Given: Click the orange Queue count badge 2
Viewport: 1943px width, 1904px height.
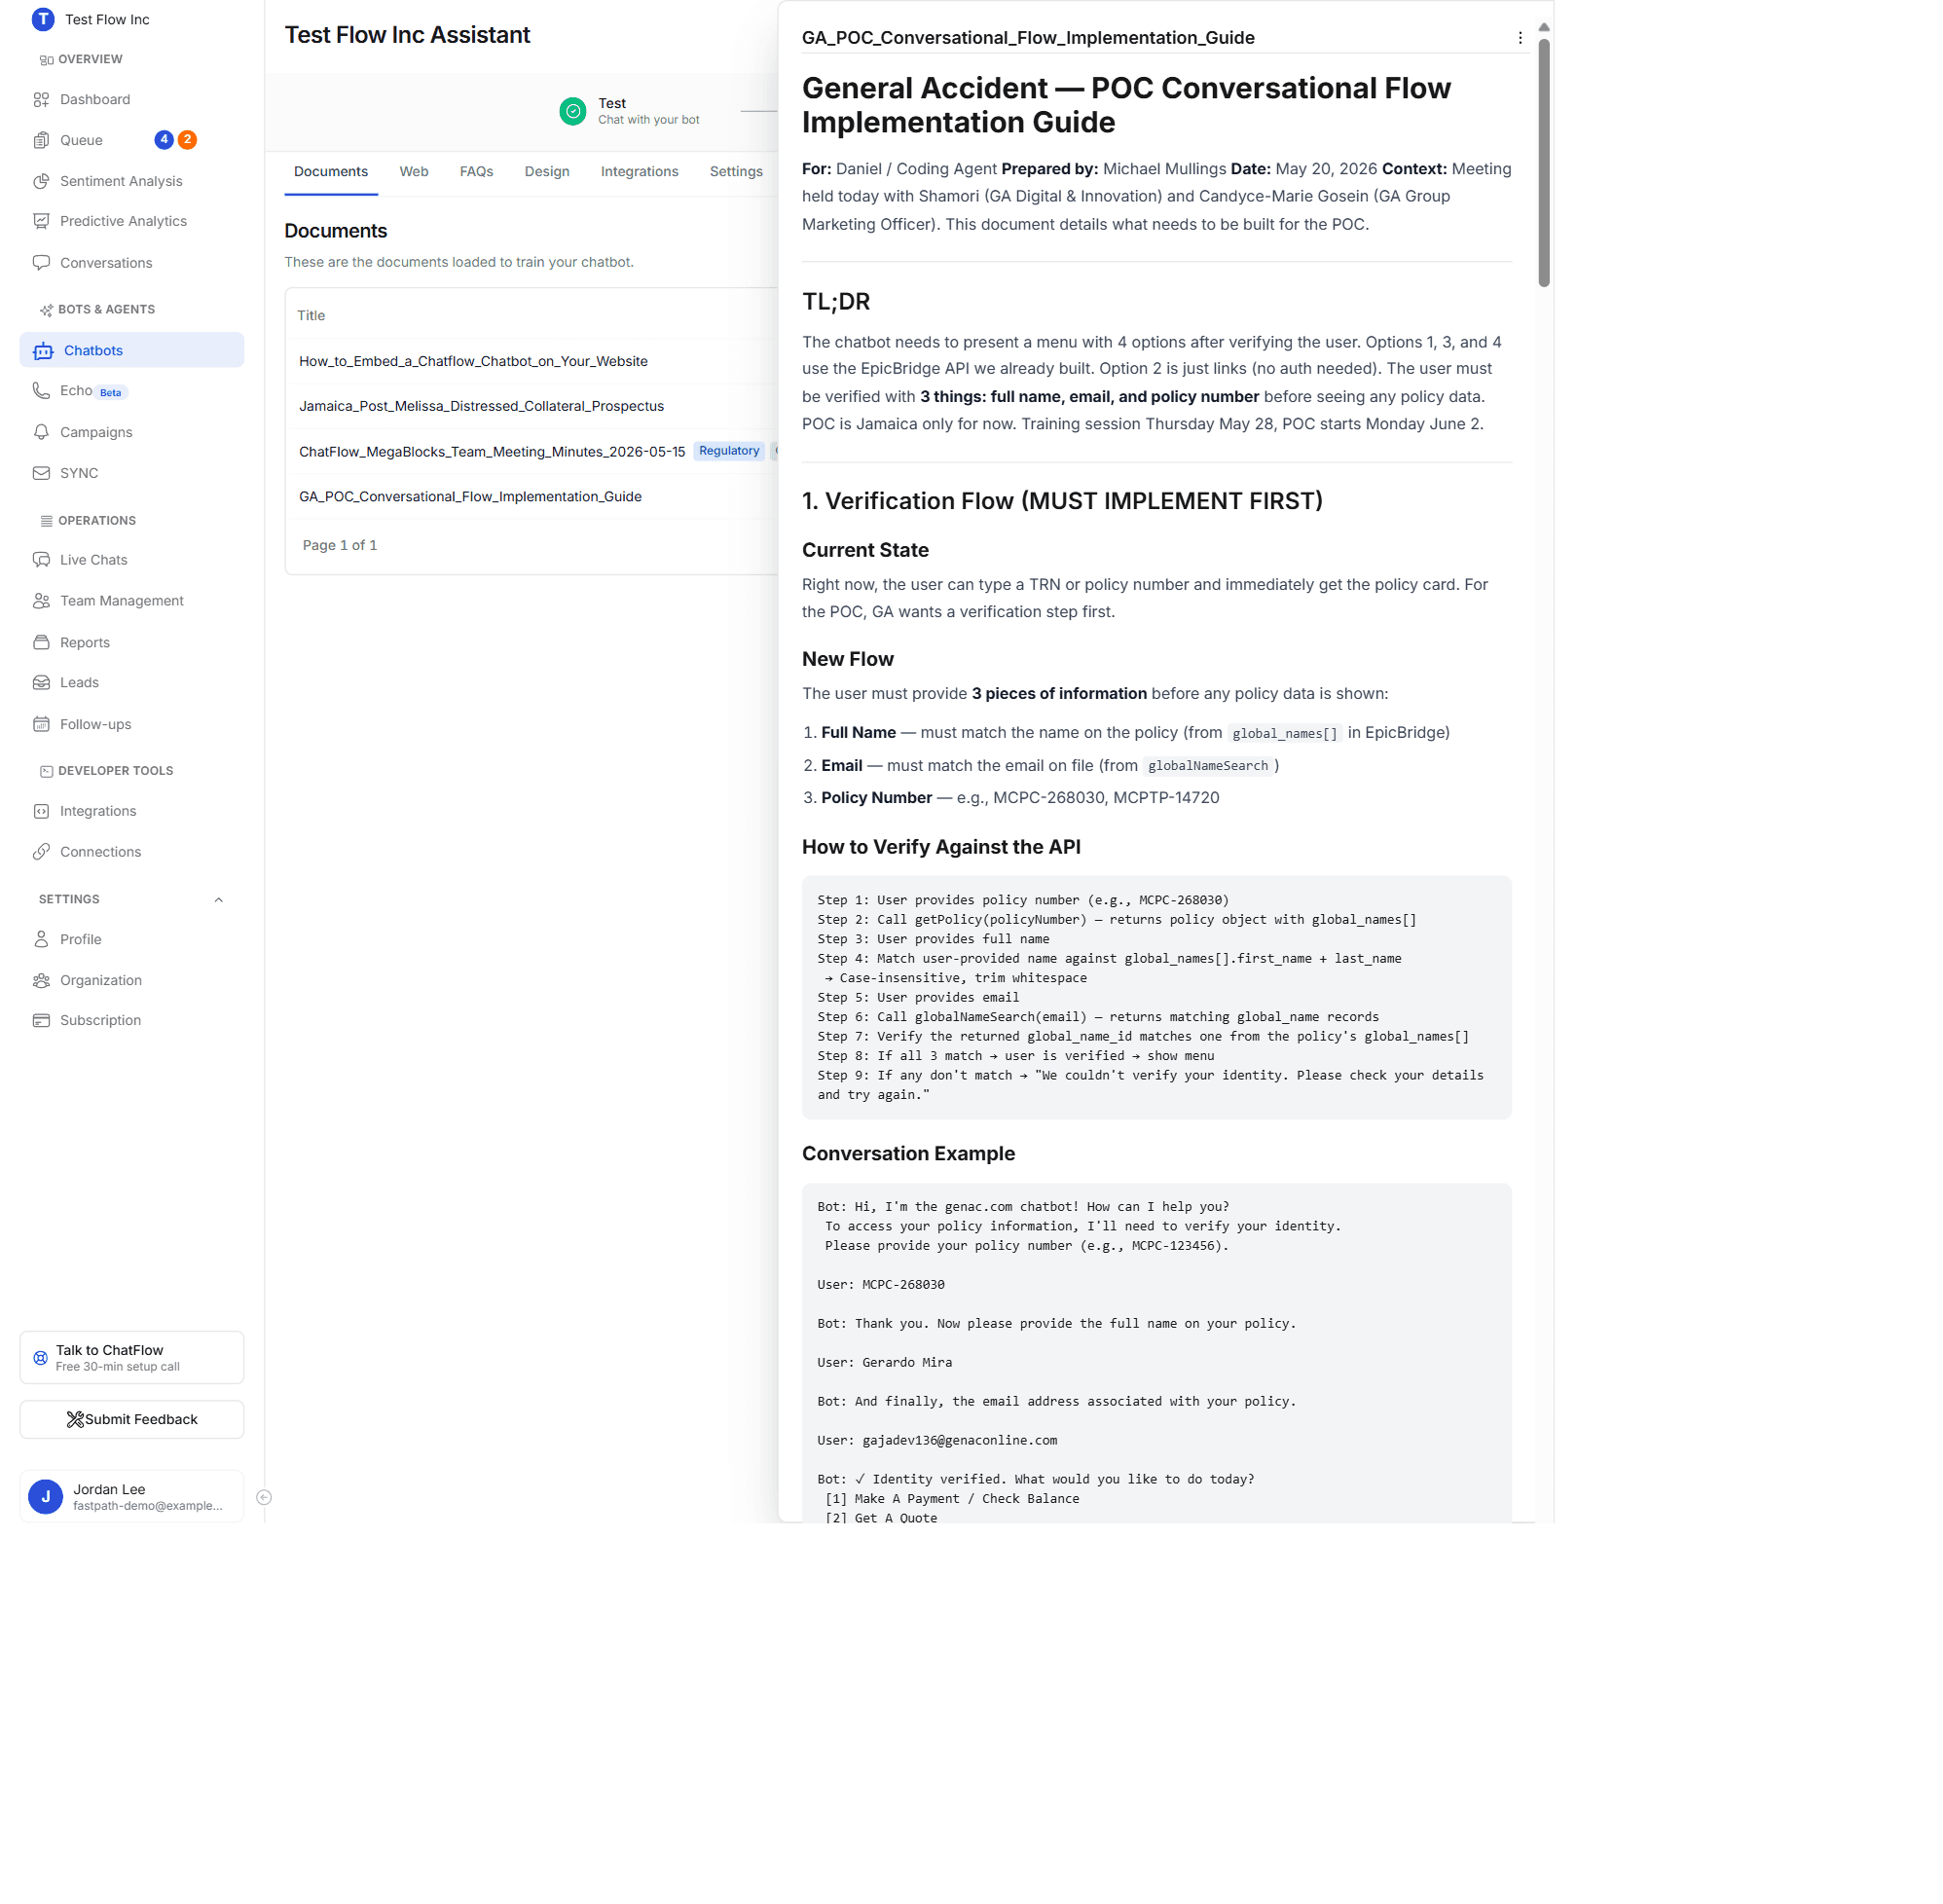Looking at the screenshot, I should click(187, 140).
